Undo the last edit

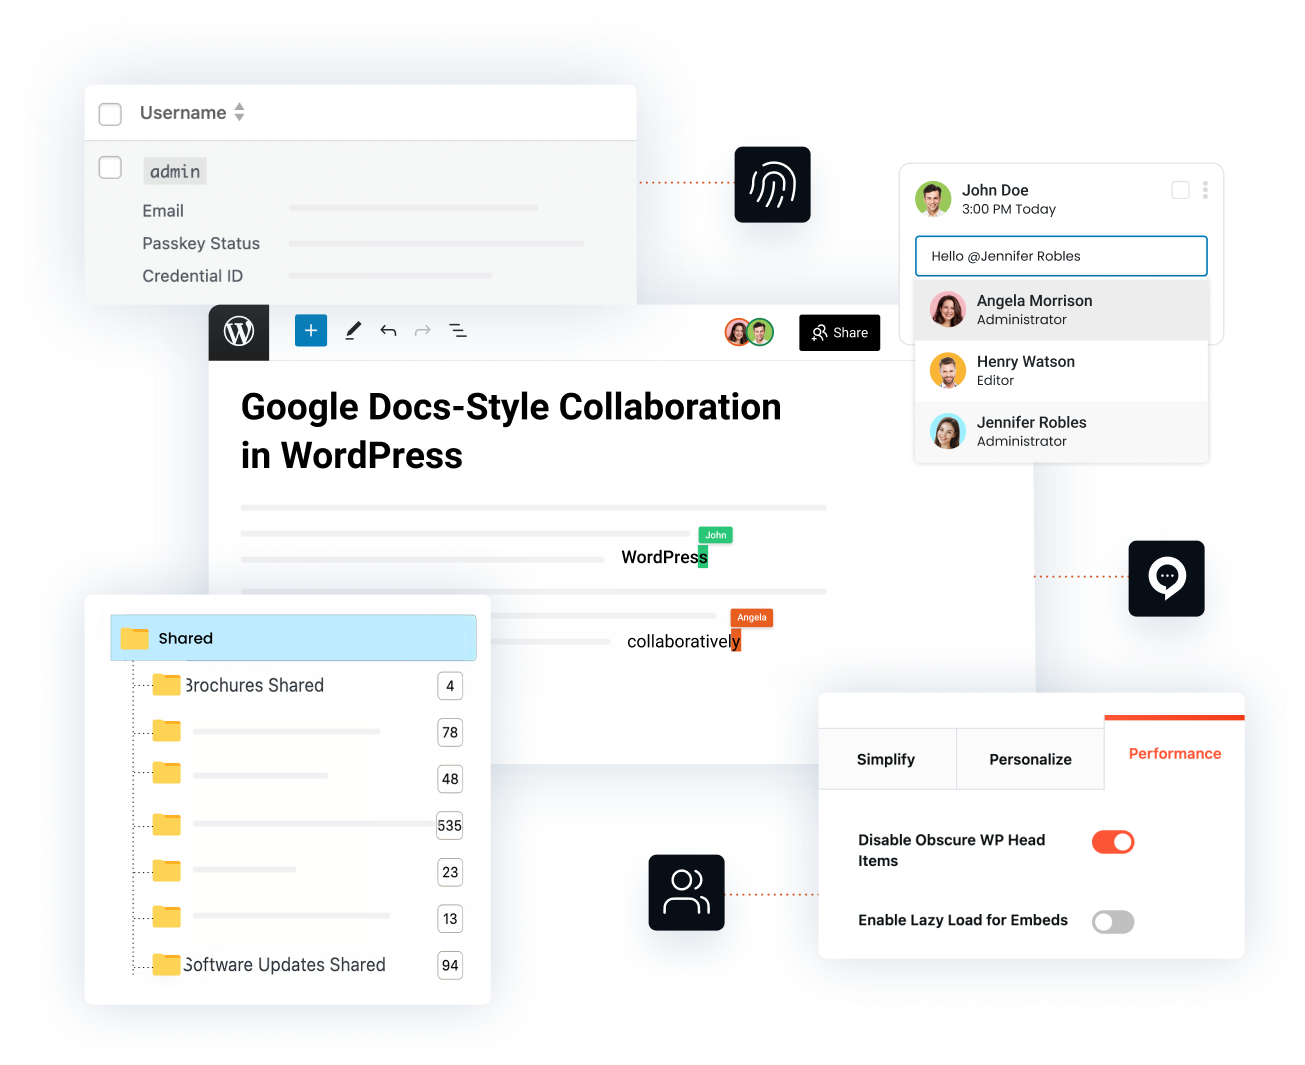(x=388, y=331)
